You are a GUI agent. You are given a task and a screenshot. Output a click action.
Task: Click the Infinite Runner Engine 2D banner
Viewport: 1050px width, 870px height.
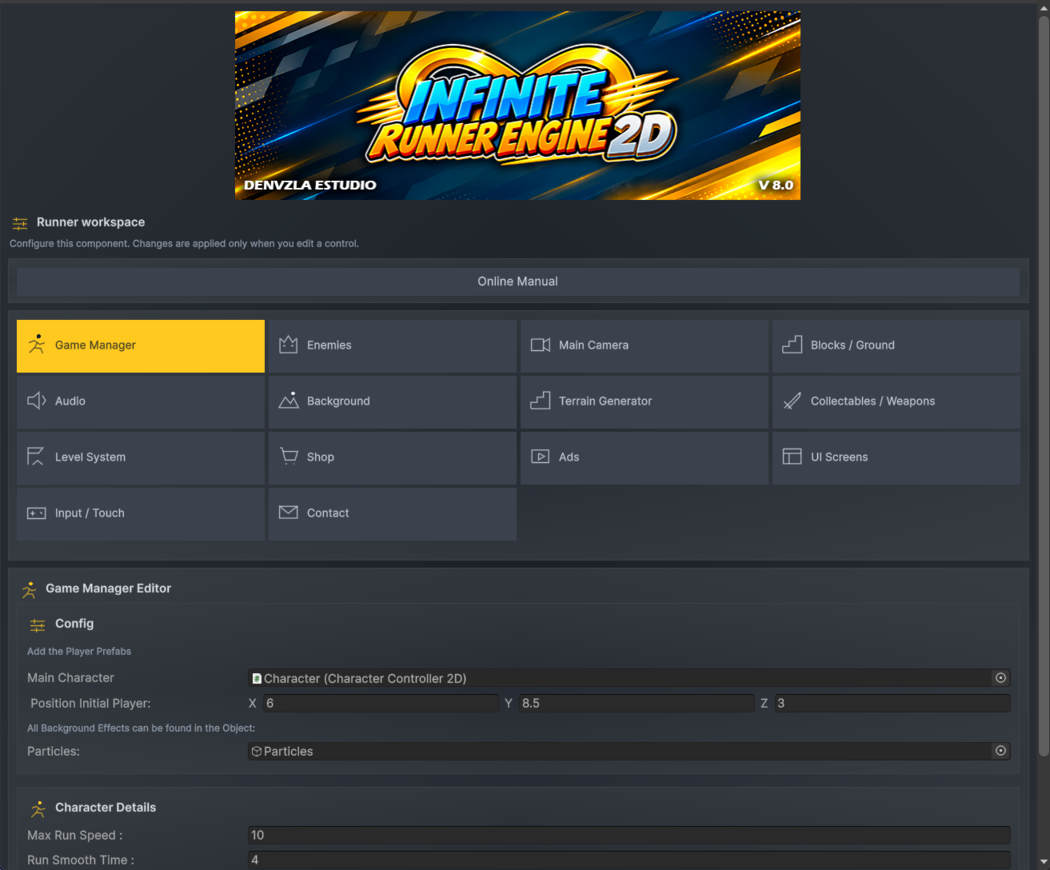518,105
